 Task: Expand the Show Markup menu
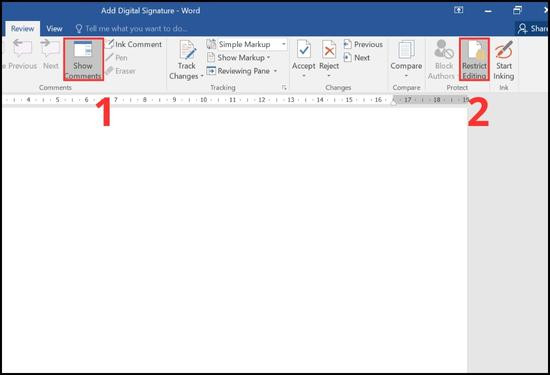point(239,58)
